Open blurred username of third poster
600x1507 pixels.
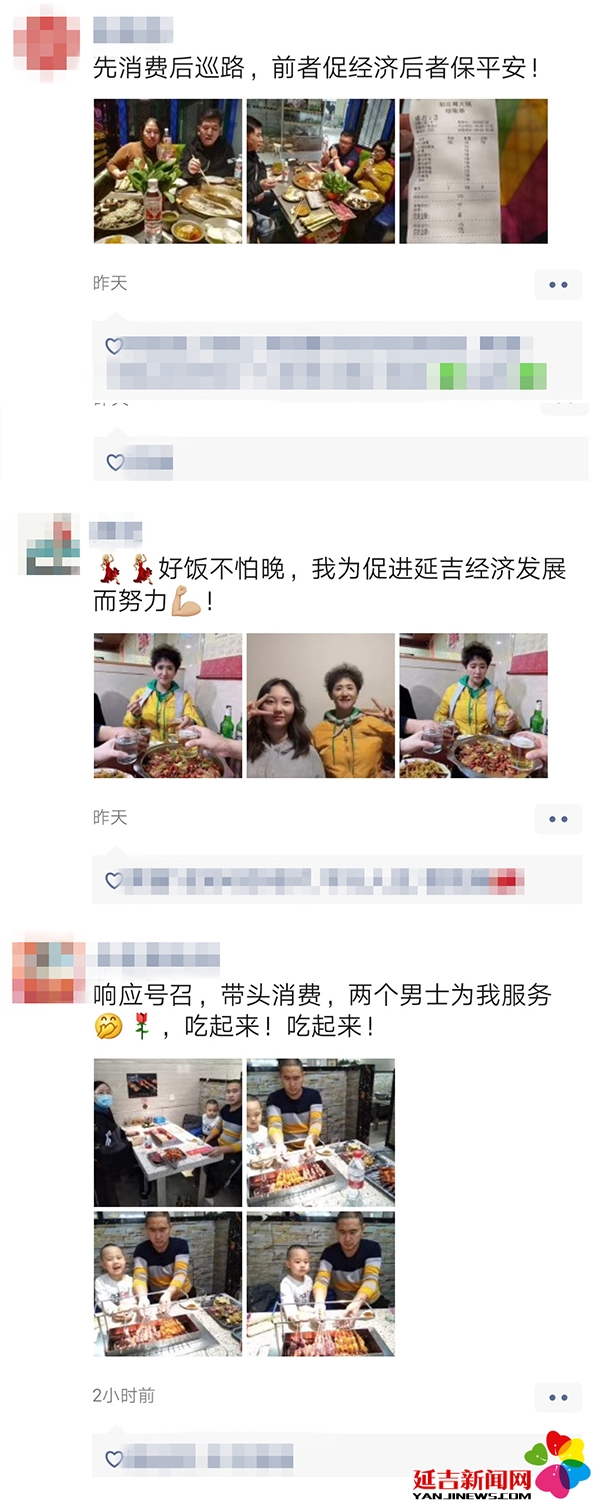click(x=159, y=955)
